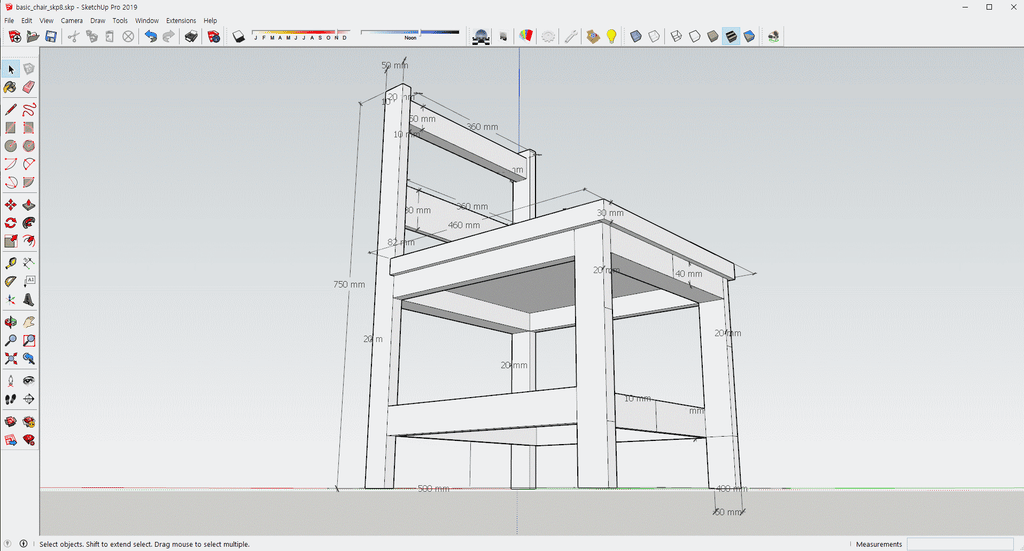This screenshot has width=1024, height=551.
Task: Print the model with printer icon
Action: tap(191, 37)
